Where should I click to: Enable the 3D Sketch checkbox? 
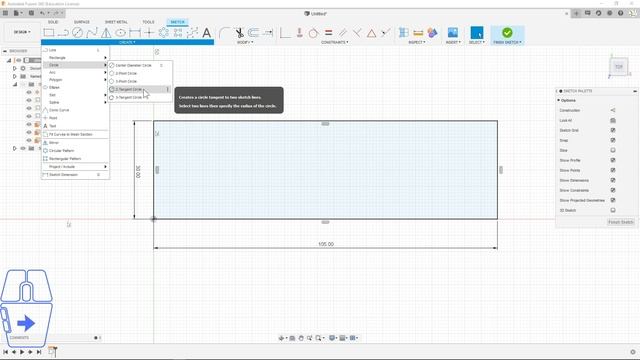(613, 210)
